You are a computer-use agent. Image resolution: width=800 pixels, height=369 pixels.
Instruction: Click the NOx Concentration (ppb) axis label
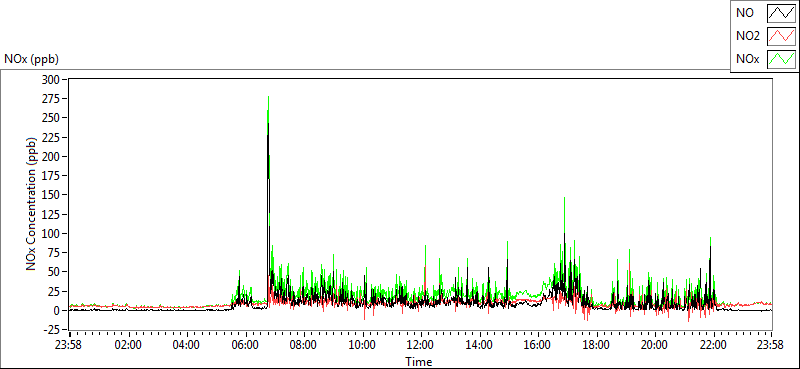tap(32, 204)
